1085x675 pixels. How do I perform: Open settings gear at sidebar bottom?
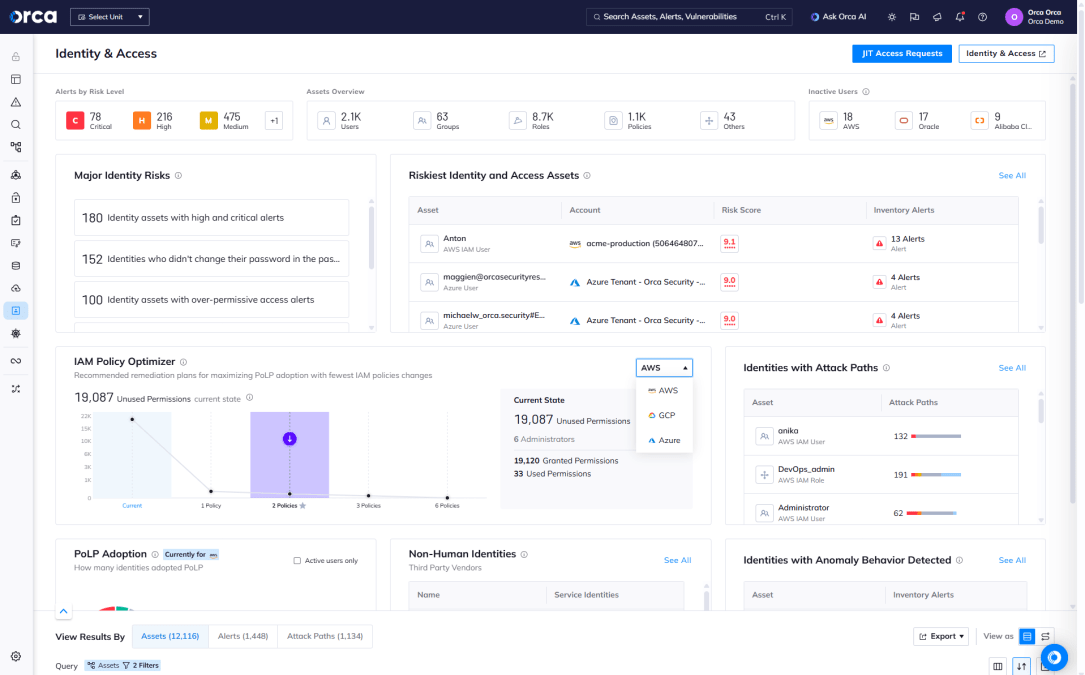tap(16, 656)
